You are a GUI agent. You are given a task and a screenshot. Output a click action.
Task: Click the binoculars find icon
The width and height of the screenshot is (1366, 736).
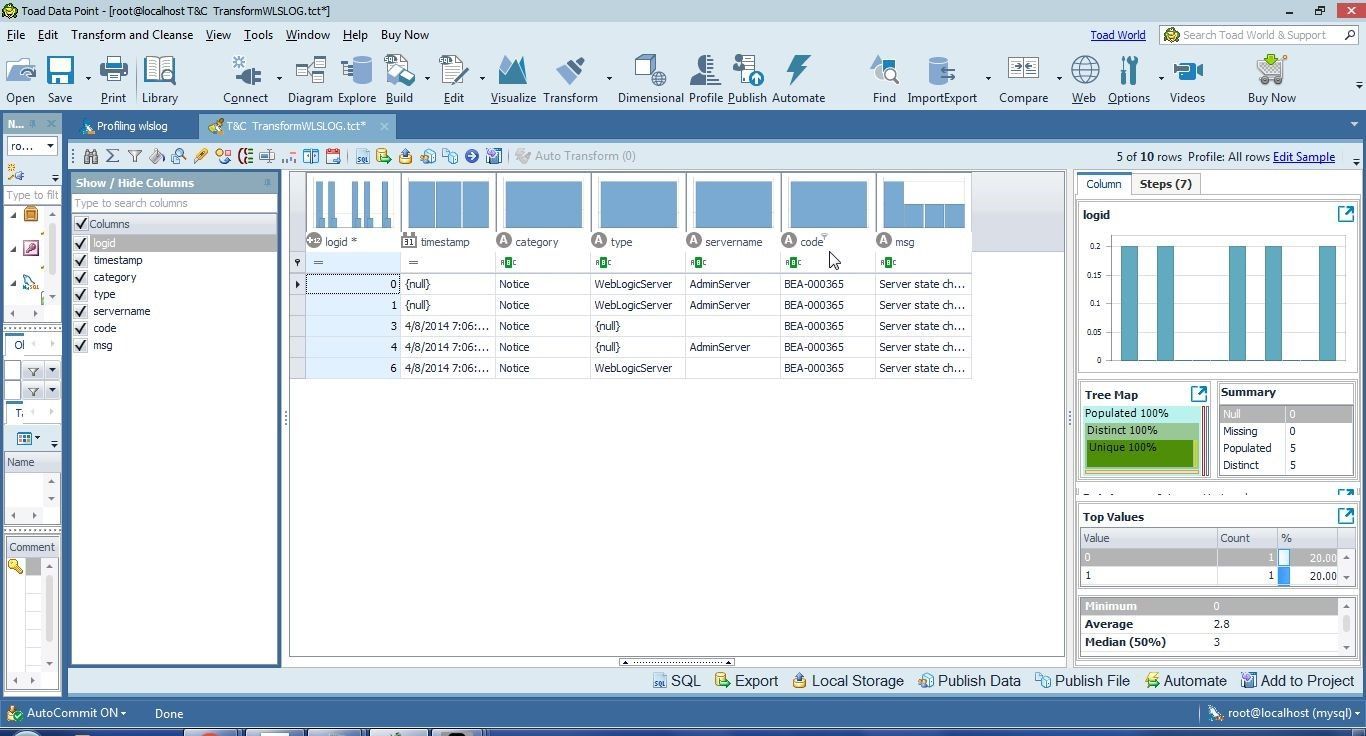(91, 156)
